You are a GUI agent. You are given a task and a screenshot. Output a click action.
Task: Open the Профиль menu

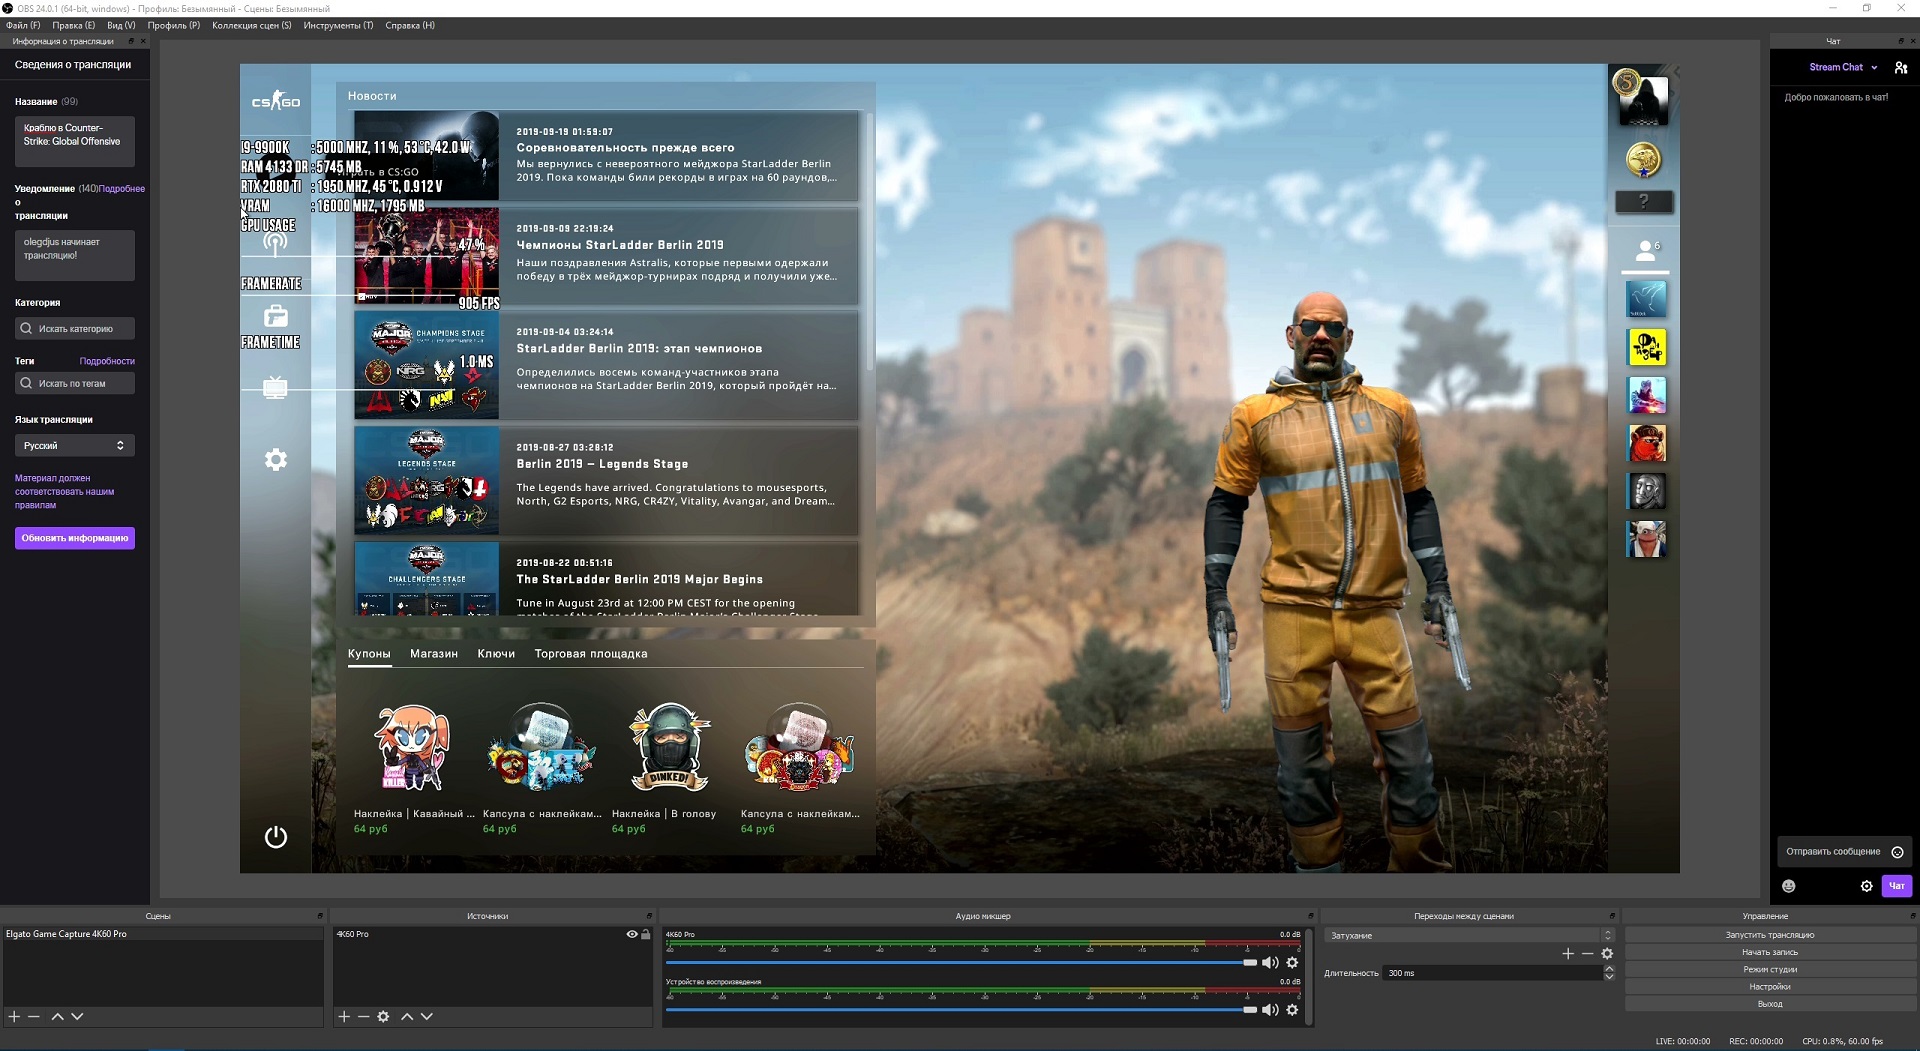174,25
